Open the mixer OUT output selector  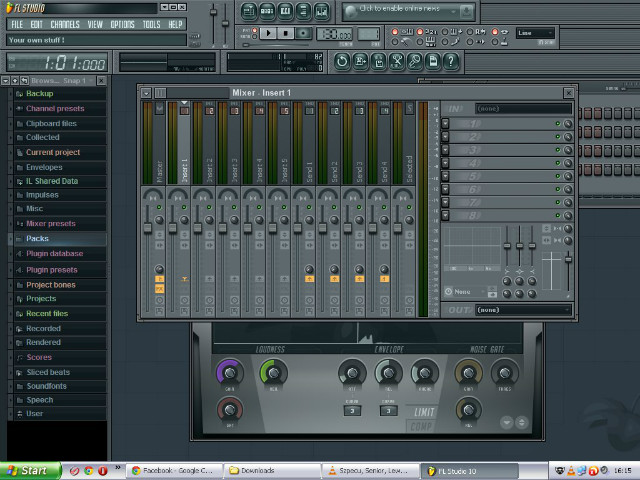pos(524,310)
